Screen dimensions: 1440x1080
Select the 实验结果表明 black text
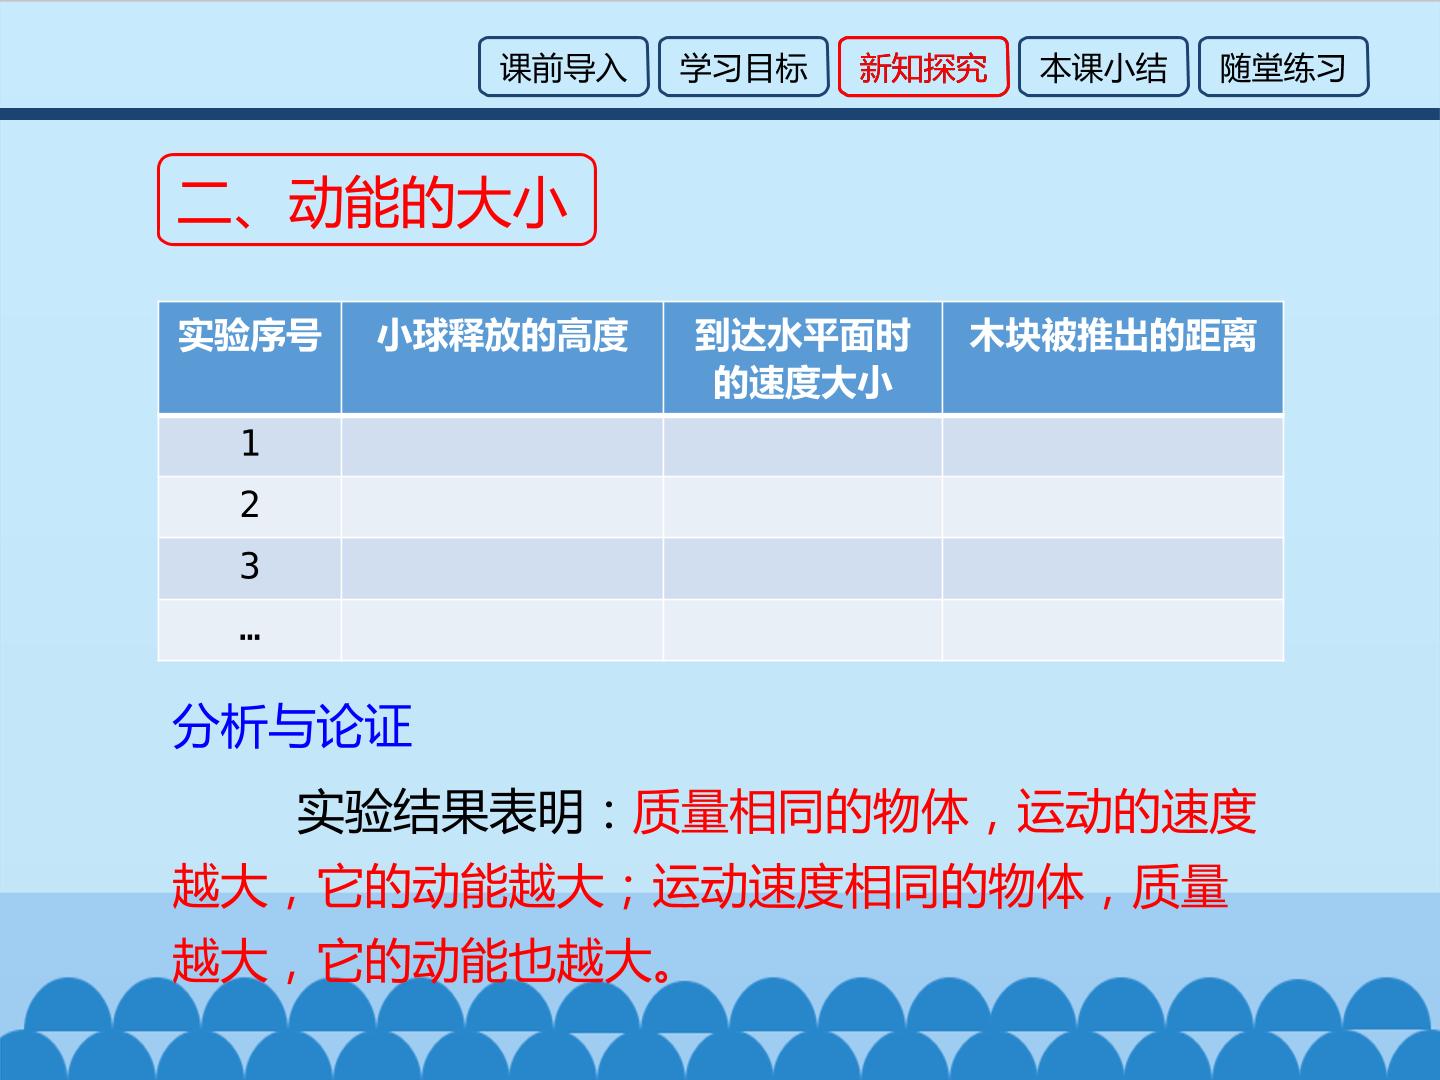click(440, 812)
